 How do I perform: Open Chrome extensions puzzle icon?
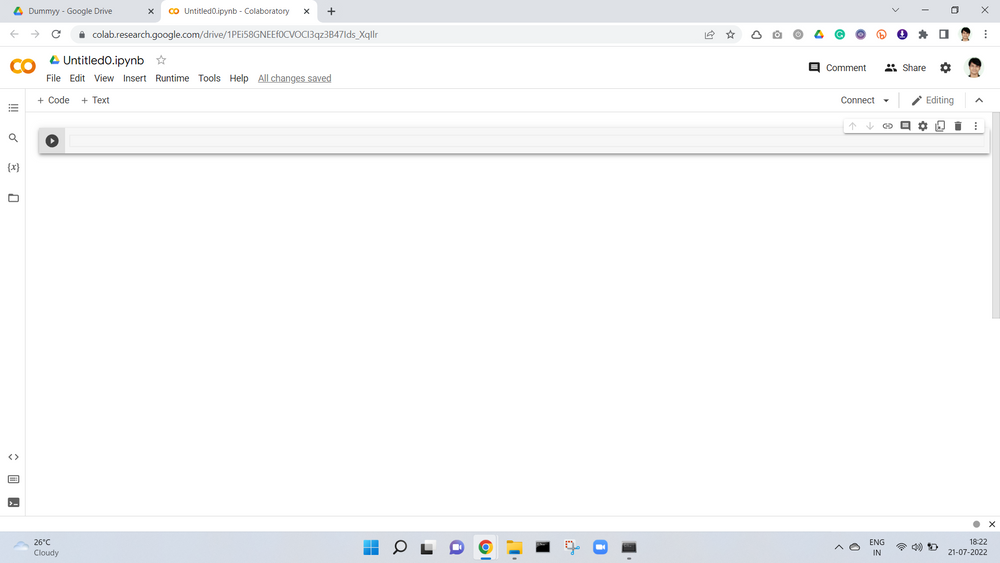[x=923, y=34]
